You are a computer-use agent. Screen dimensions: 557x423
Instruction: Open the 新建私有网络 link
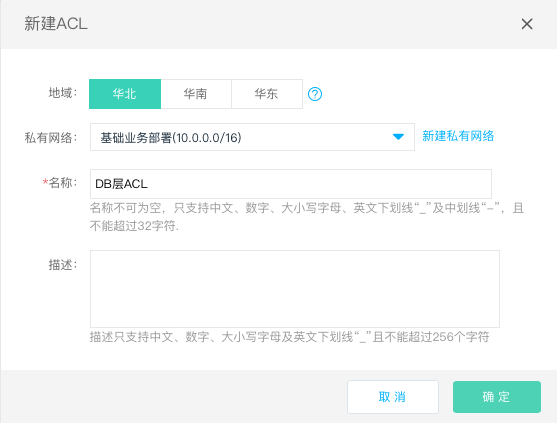point(458,136)
